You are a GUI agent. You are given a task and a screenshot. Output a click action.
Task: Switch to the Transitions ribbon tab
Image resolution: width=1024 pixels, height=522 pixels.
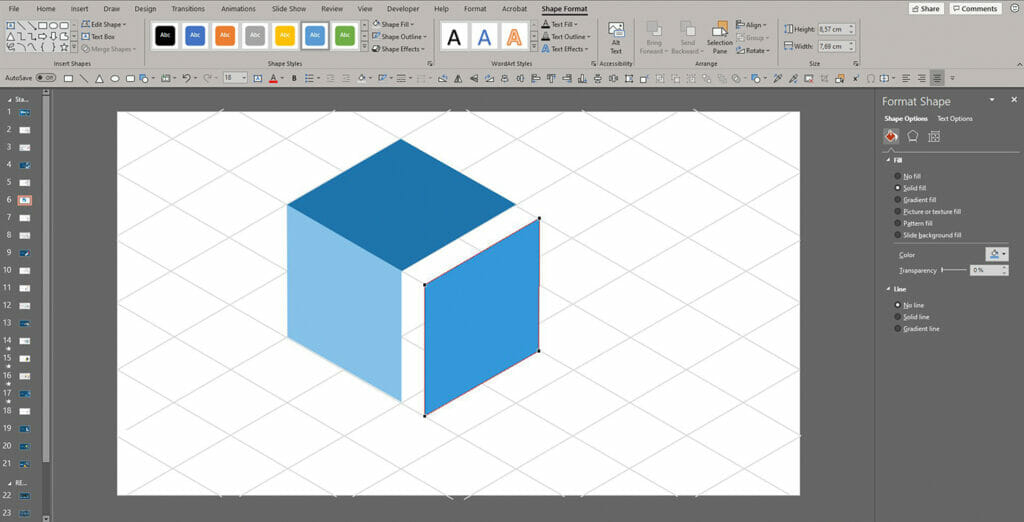click(x=187, y=9)
